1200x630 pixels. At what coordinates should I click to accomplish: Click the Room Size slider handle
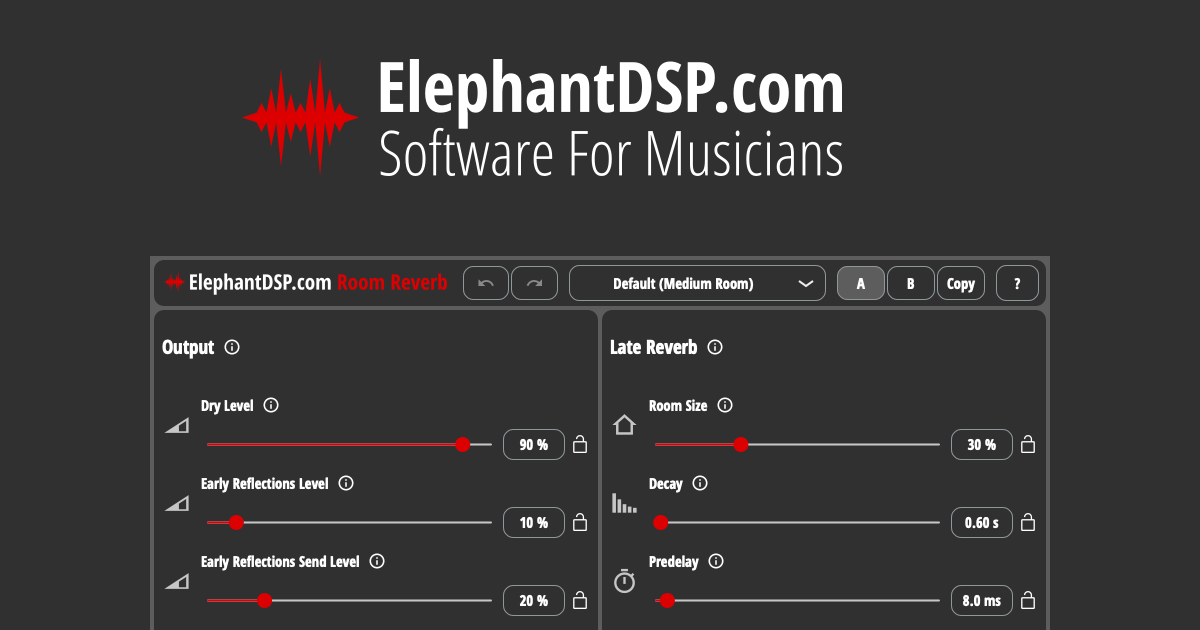(x=740, y=444)
